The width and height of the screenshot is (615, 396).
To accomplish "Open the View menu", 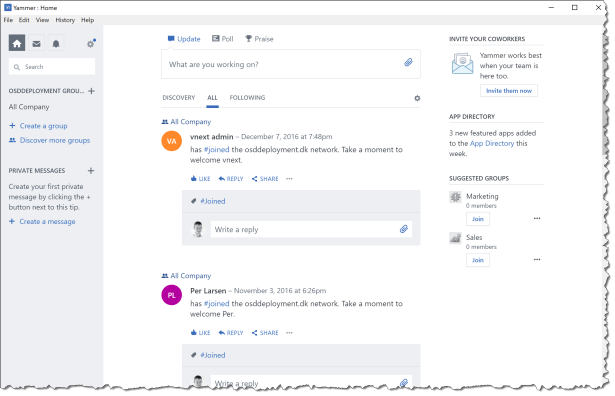I will click(42, 20).
